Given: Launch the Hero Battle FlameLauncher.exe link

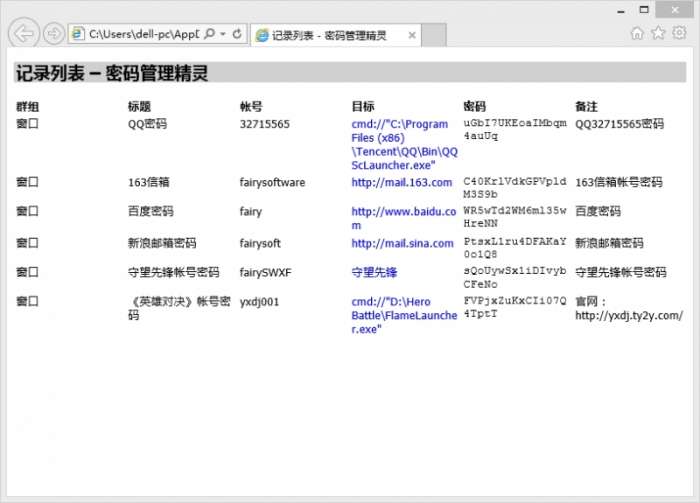Looking at the screenshot, I should 404,315.
